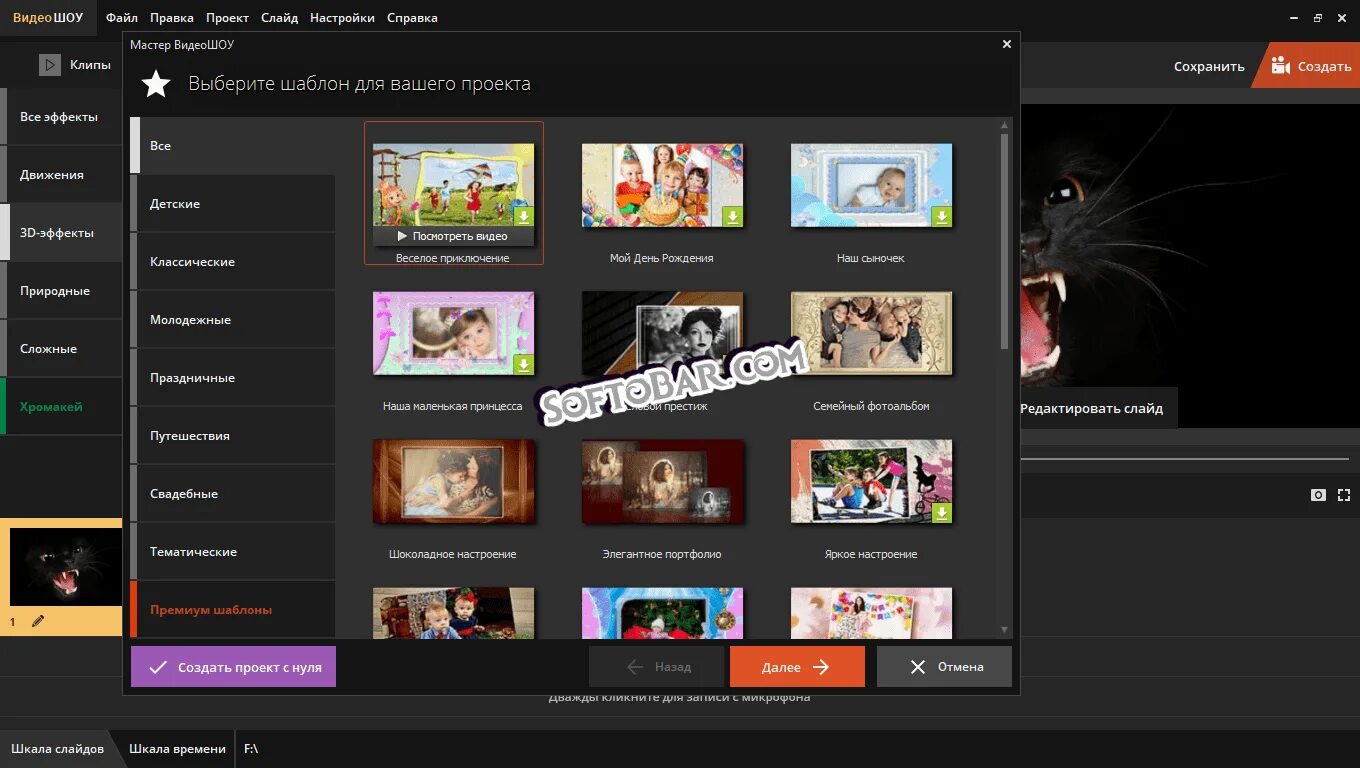The image size is (1360, 768).
Task: Select the Молодежные template category
Action: (x=233, y=320)
